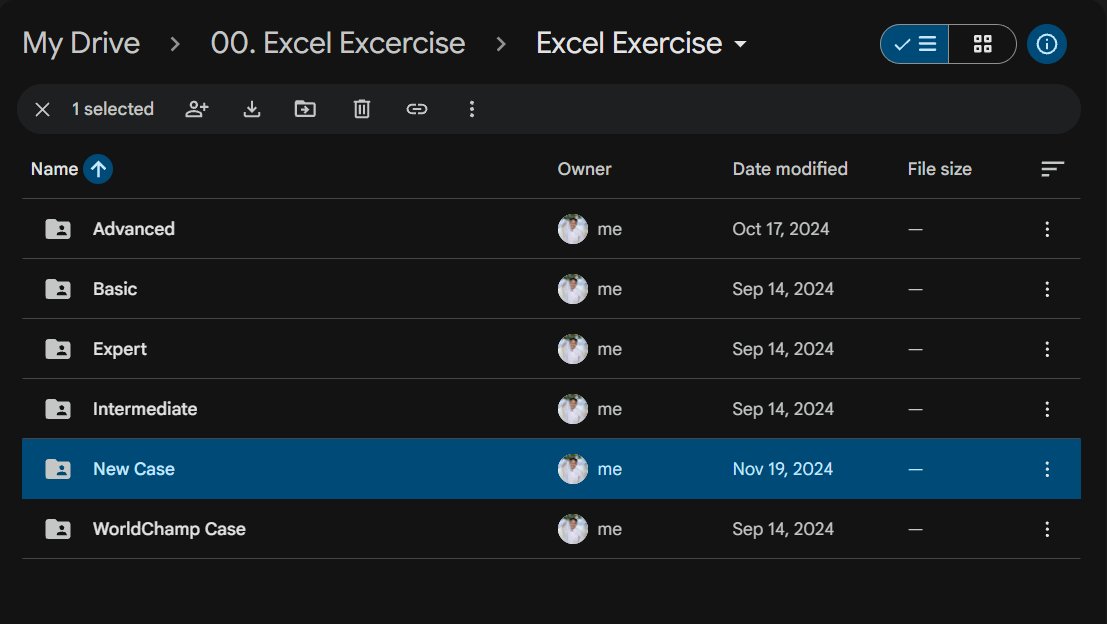Open more options for Intermediate folder

(x=1047, y=409)
